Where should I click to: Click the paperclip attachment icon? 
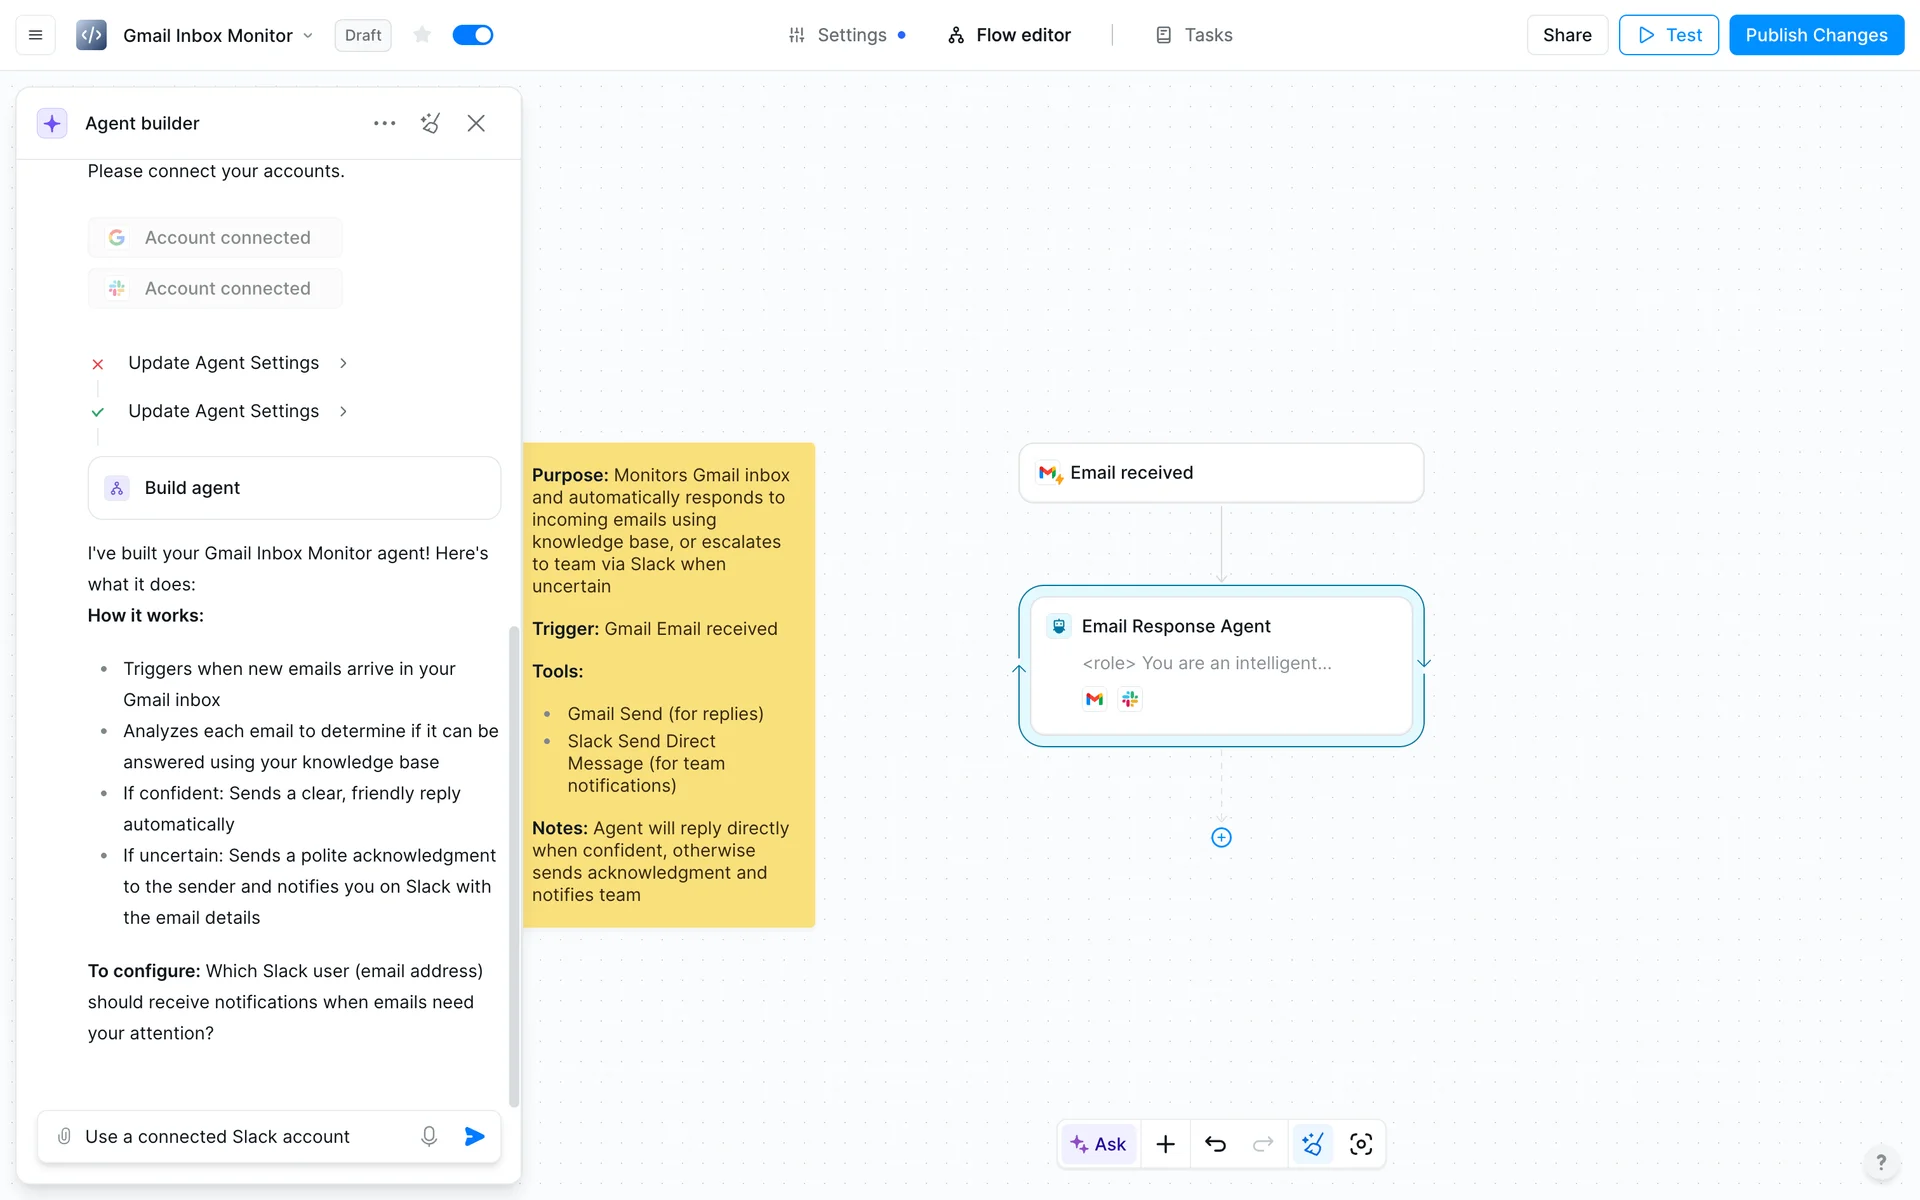point(64,1136)
